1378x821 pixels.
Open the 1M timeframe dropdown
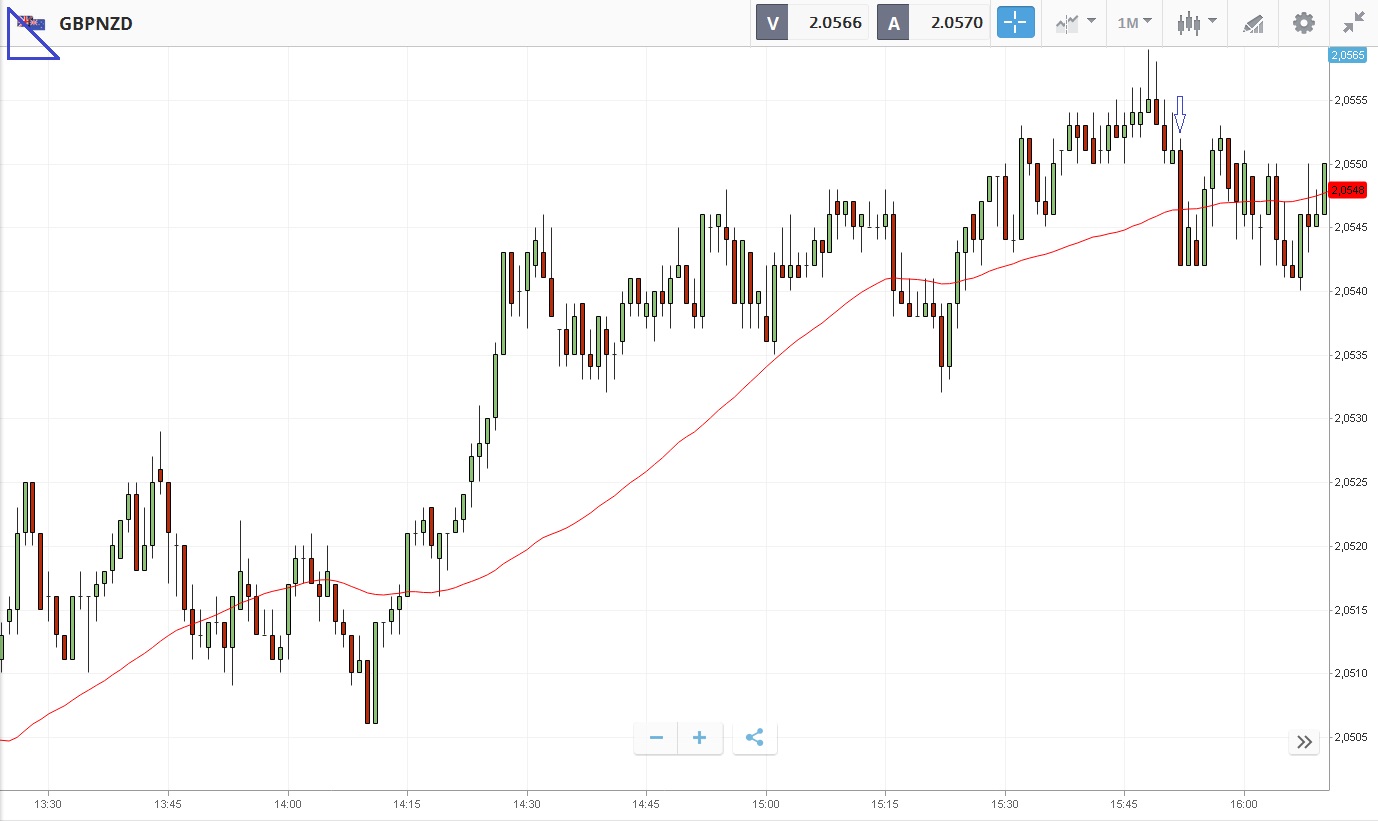click(1134, 22)
